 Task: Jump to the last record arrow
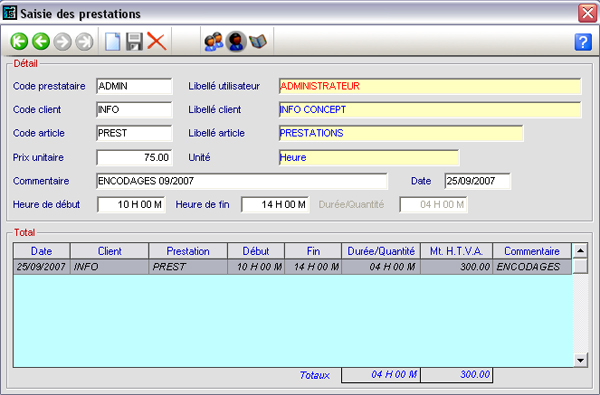point(84,41)
